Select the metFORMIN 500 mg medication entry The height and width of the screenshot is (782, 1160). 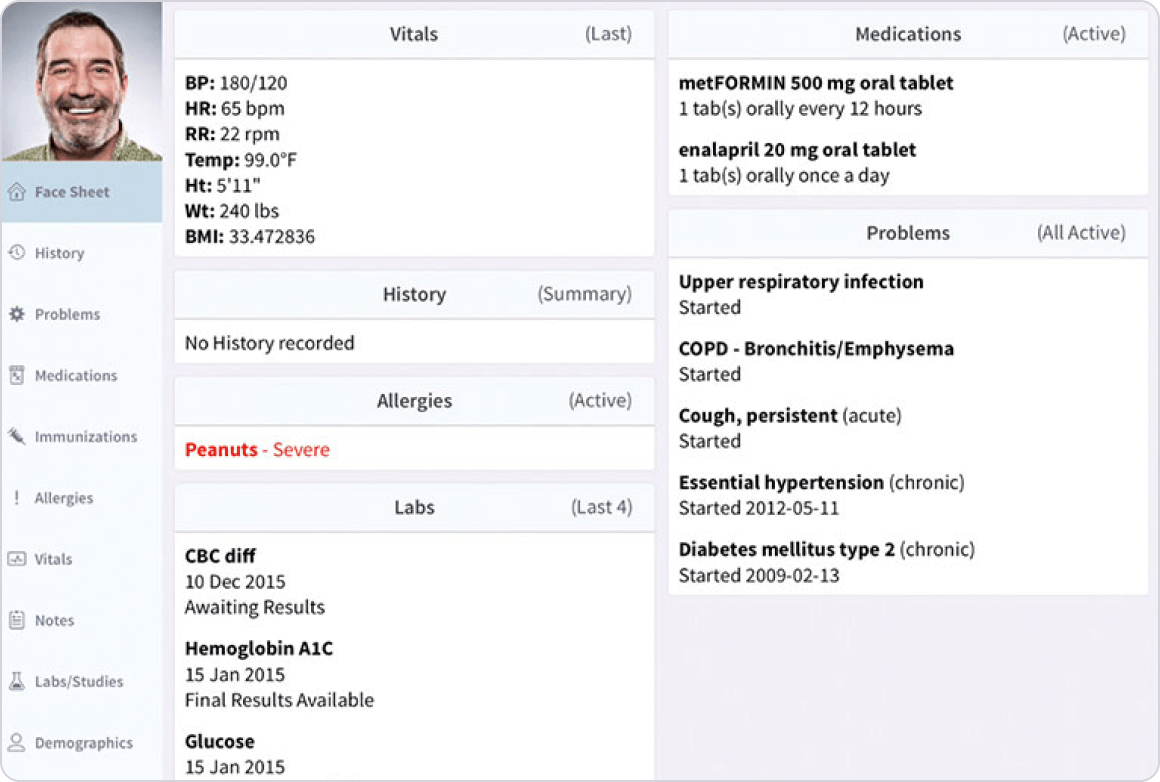coord(816,84)
